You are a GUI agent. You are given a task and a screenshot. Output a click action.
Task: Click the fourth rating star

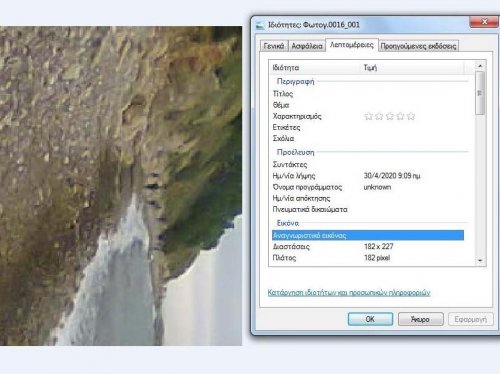pyautogui.click(x=400, y=116)
